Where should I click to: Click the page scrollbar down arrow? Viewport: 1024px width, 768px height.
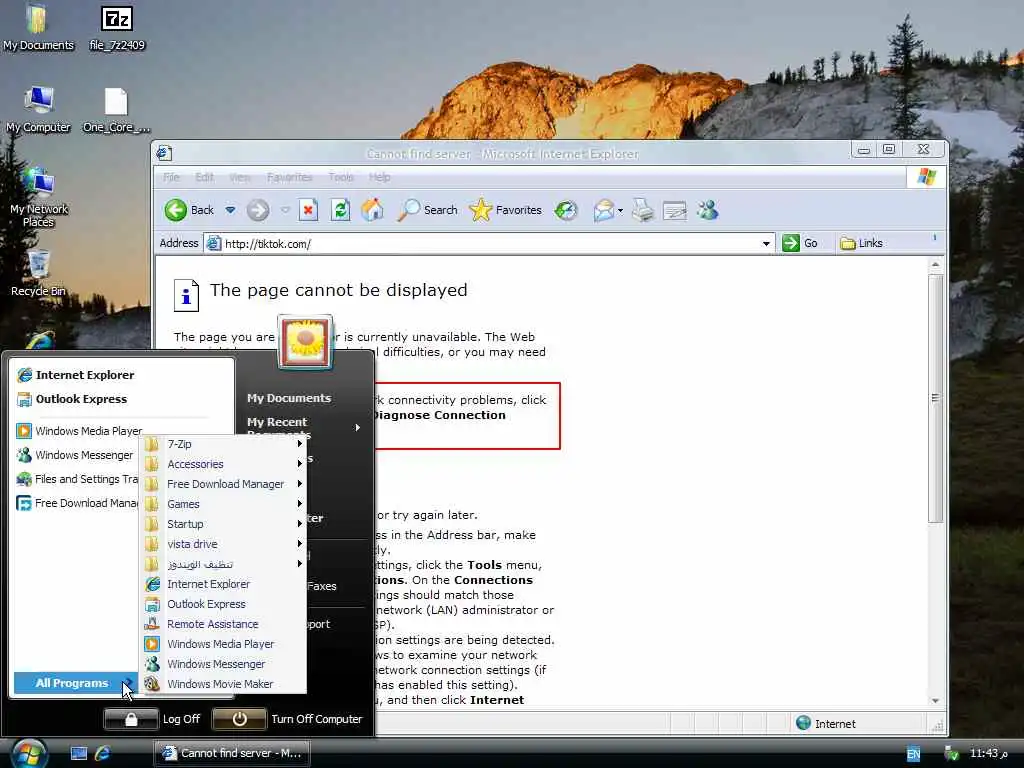tap(935, 700)
